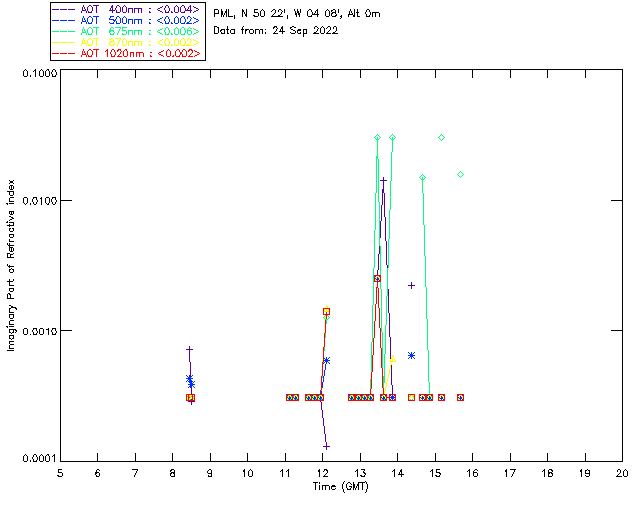Click the 0.0001 y-axis label
The width and height of the screenshot is (640, 512).
[x=40, y=459]
